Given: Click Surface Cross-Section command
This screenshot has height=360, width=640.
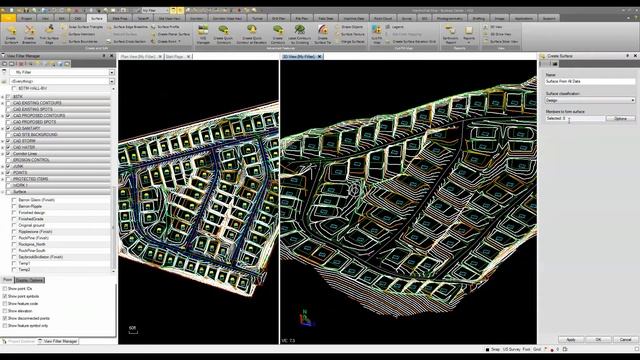Looking at the screenshot, I should point(126,41).
